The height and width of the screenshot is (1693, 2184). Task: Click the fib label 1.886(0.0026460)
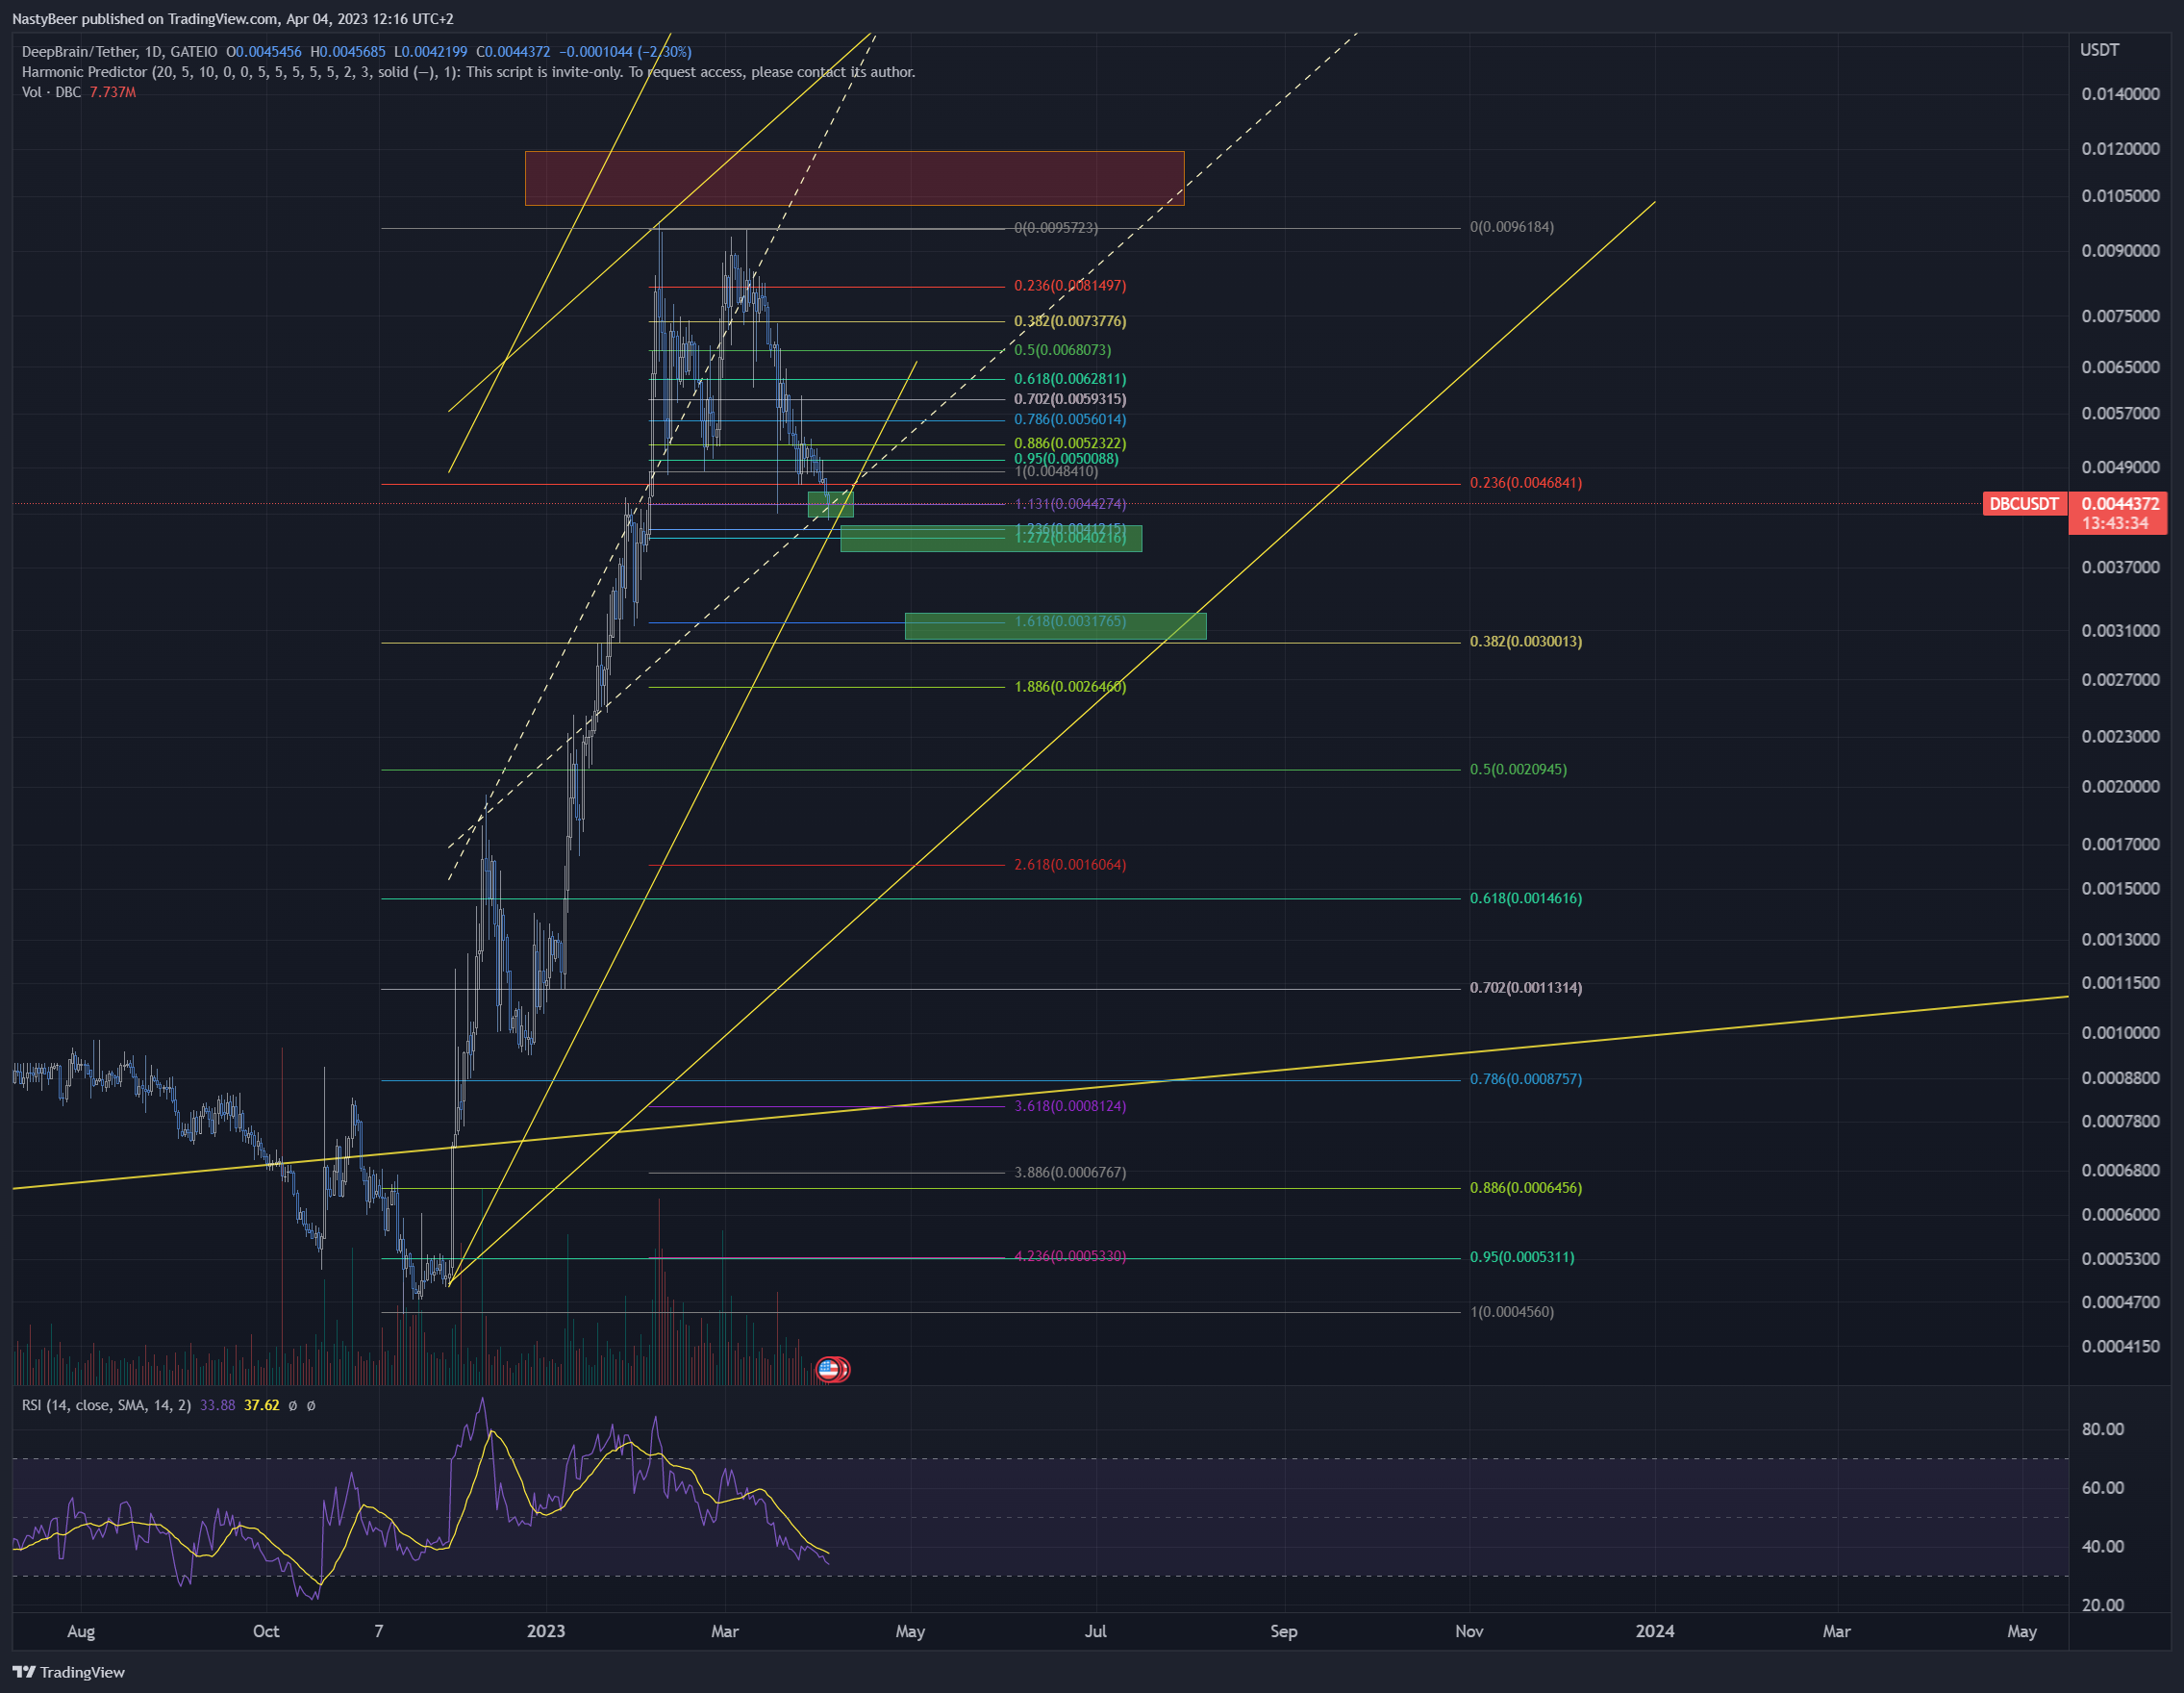[1070, 687]
